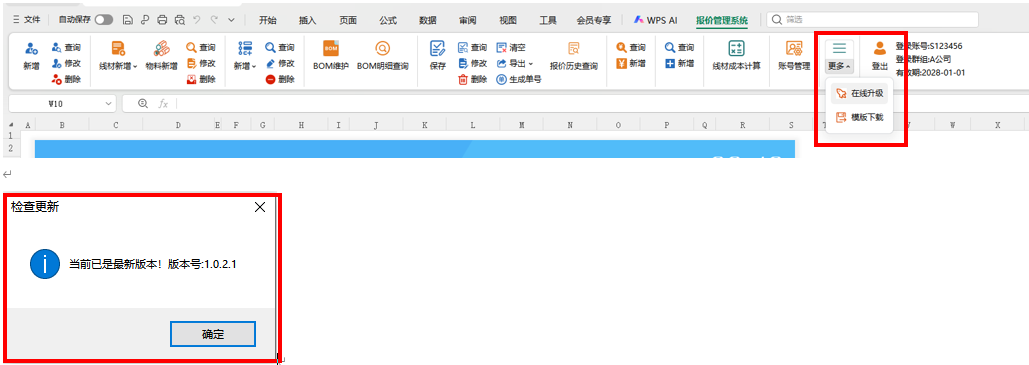Click 修改 with the blue person icon
Screen dimensions: 1029x365
(66, 64)
